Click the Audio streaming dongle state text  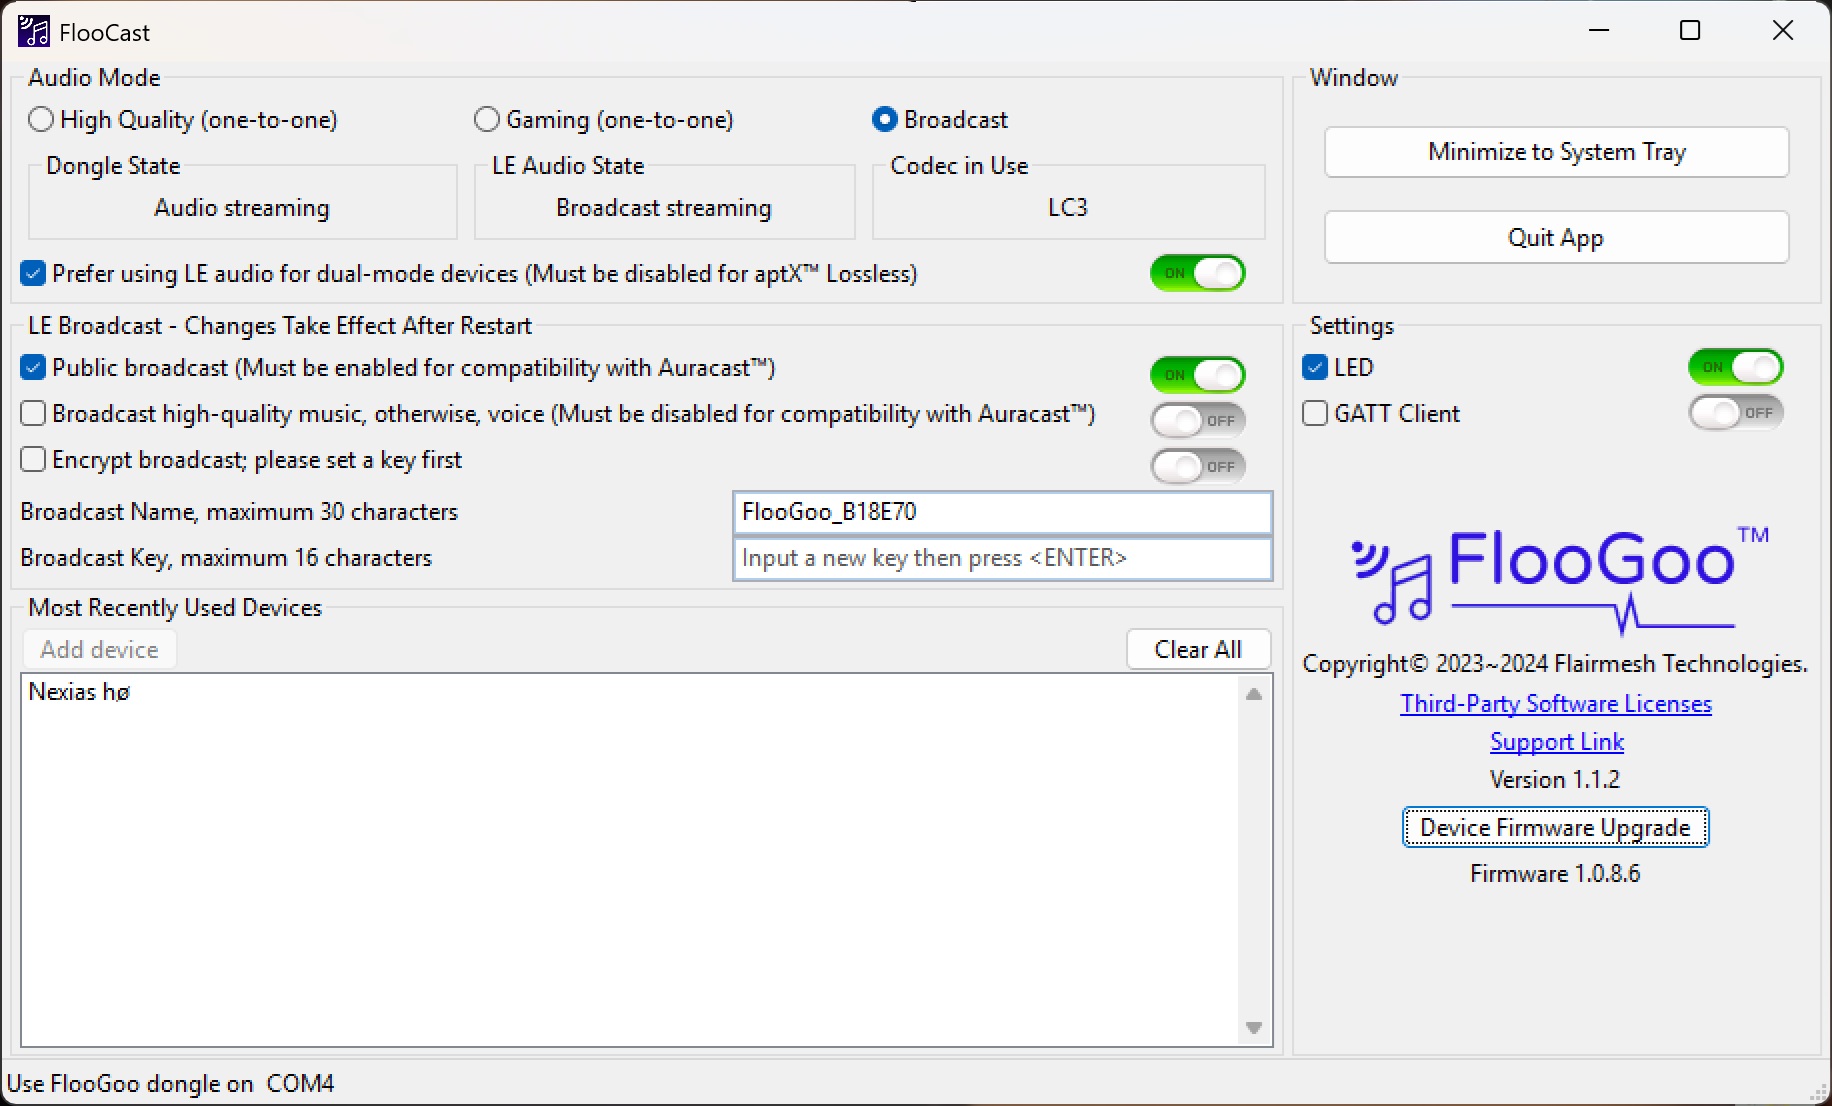tap(242, 208)
